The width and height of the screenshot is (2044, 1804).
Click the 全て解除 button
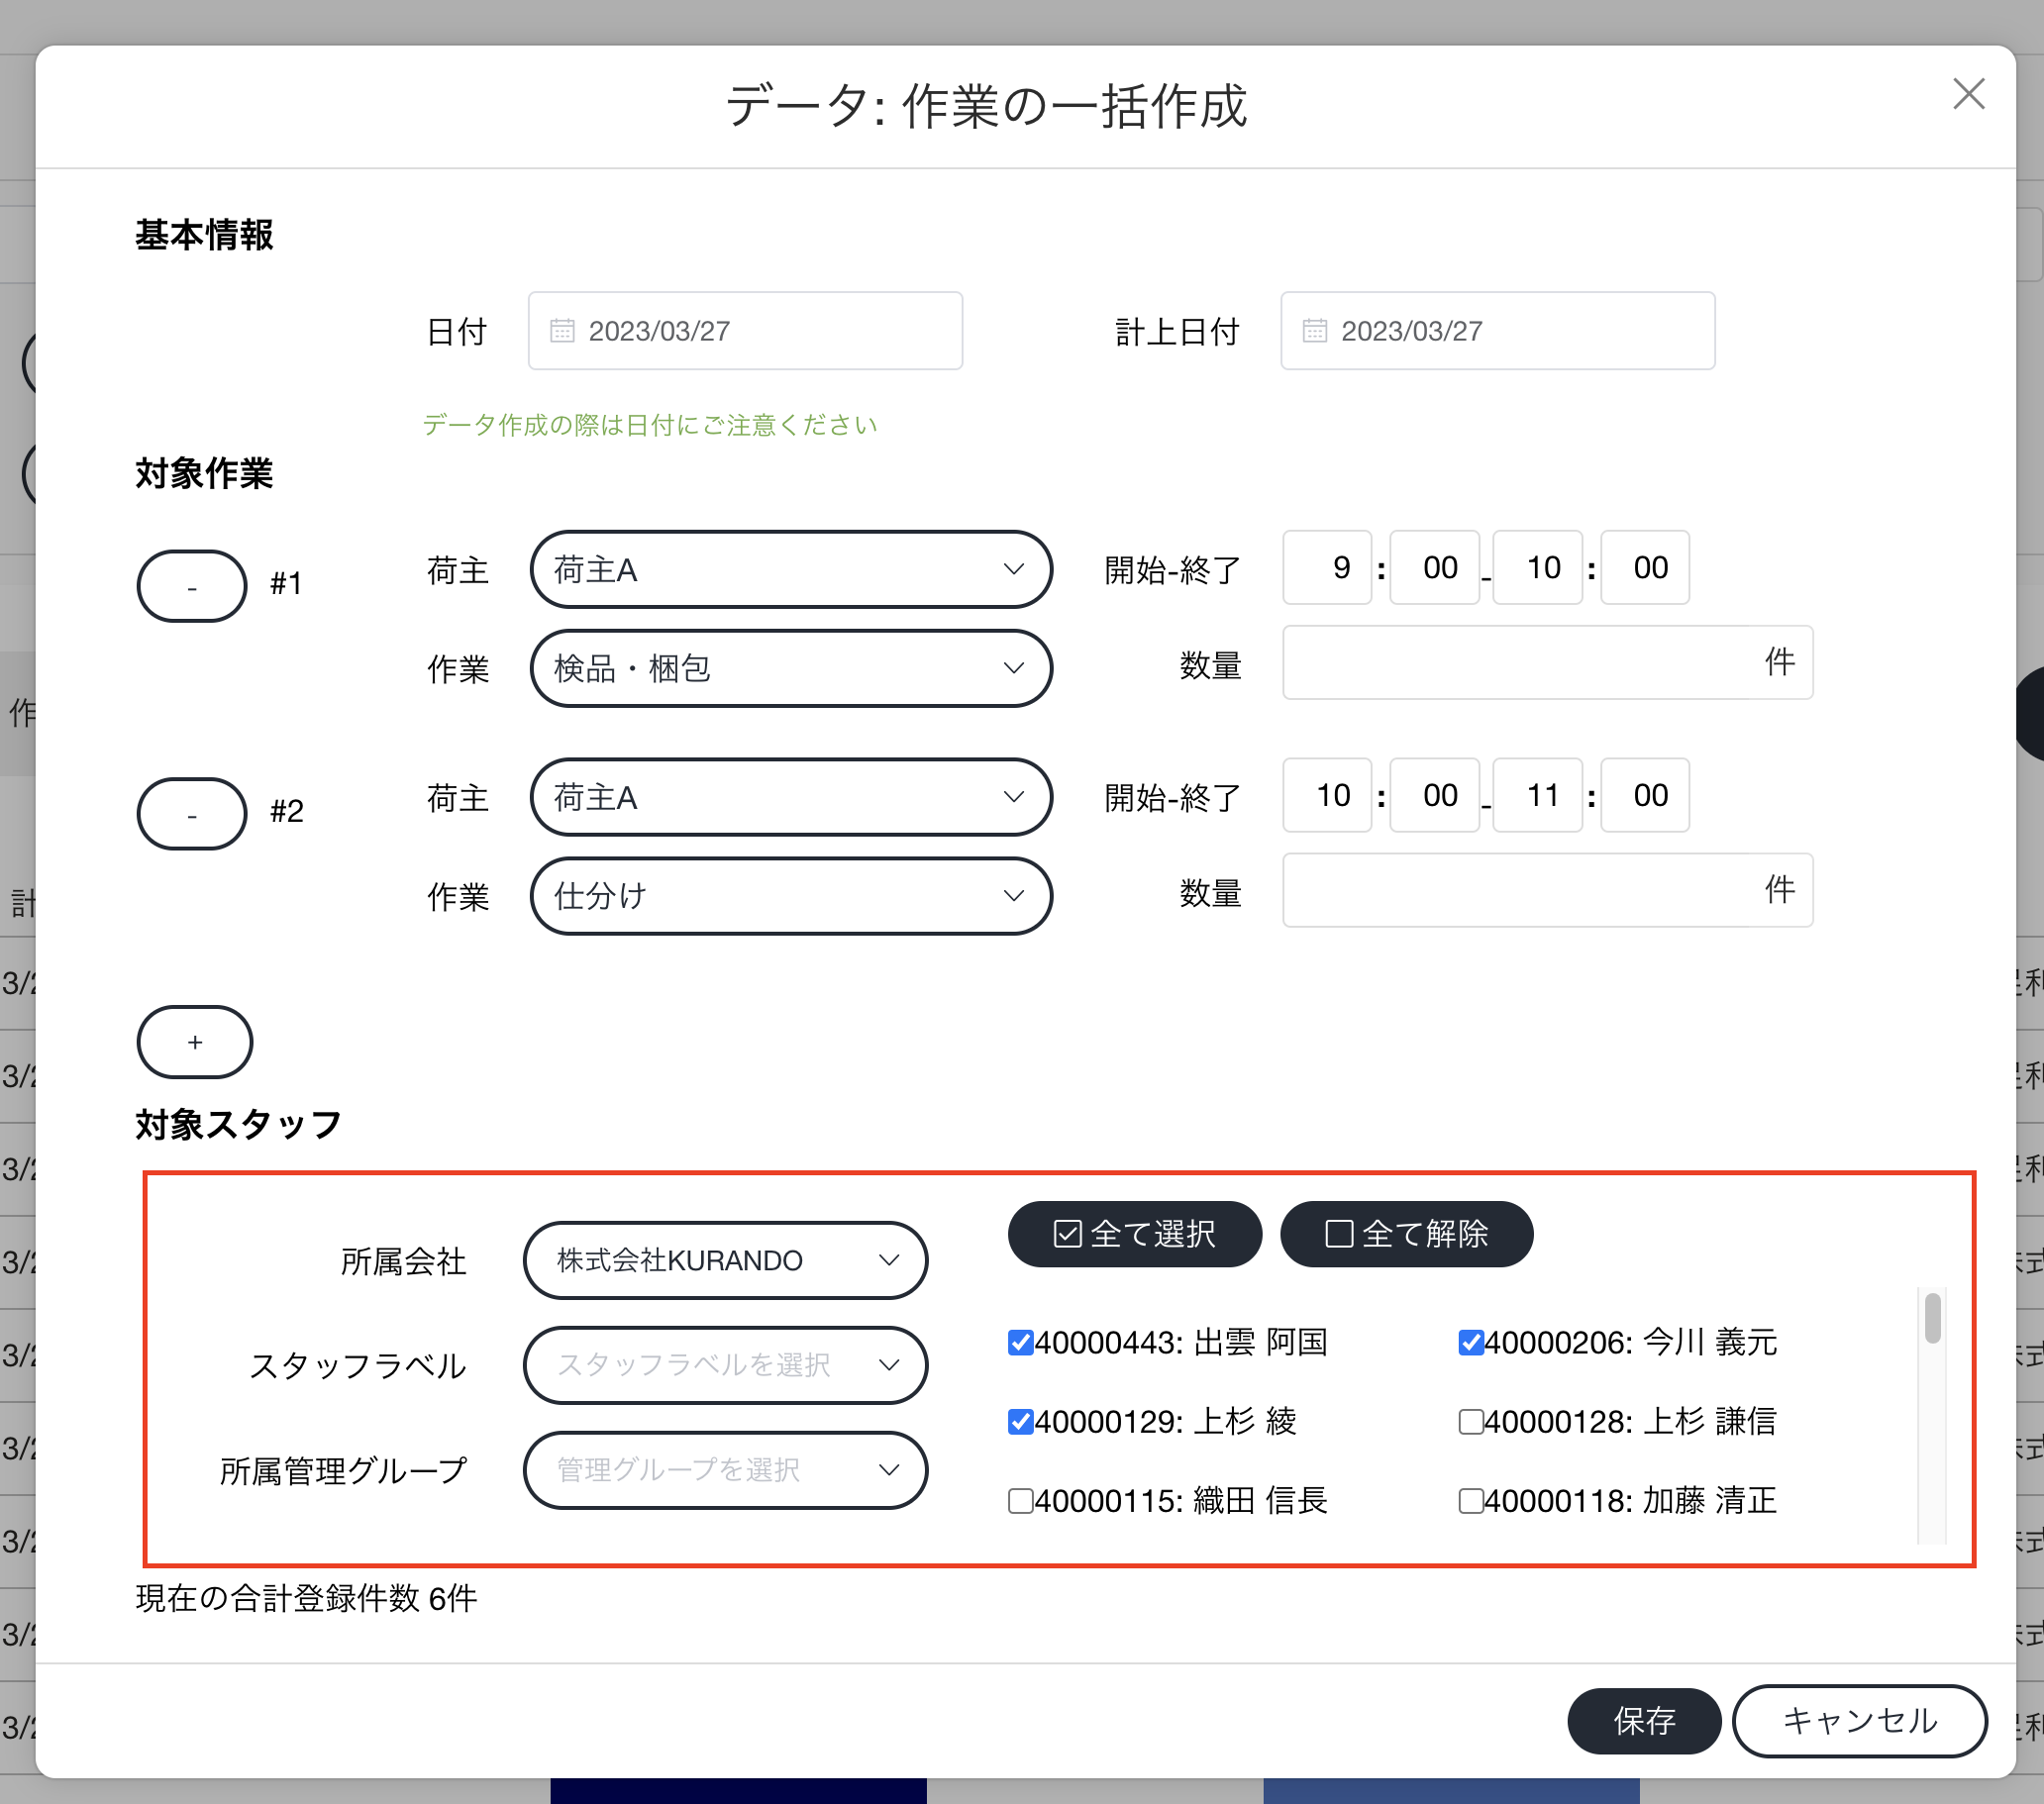(1407, 1234)
